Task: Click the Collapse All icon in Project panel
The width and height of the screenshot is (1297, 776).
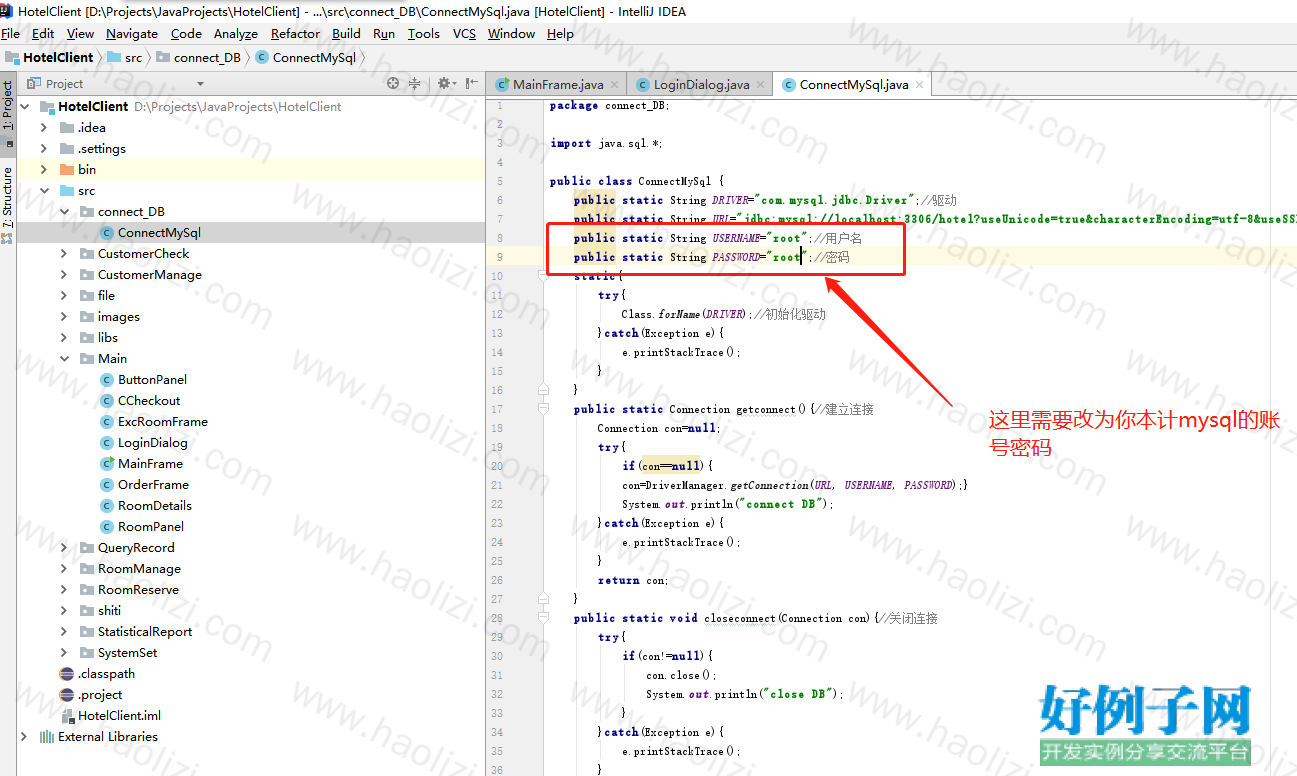Action: pyautogui.click(x=414, y=83)
